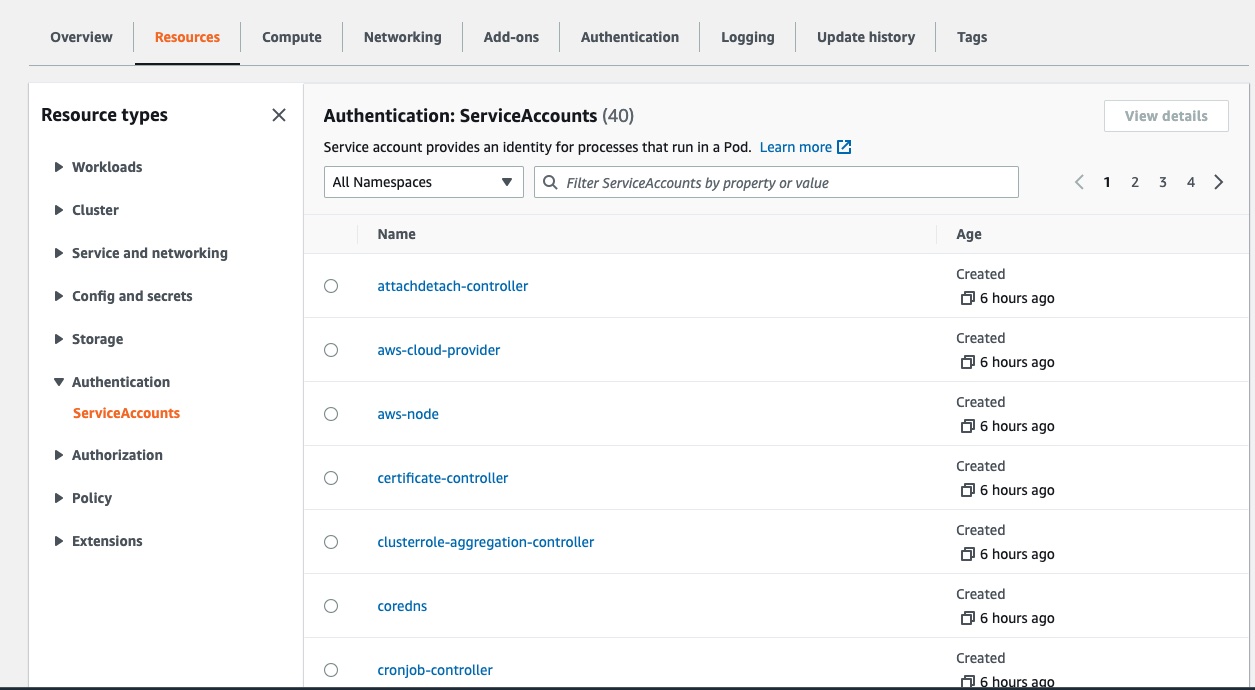The width and height of the screenshot is (1255, 690).
Task: Switch to the Networking tab
Action: [402, 37]
